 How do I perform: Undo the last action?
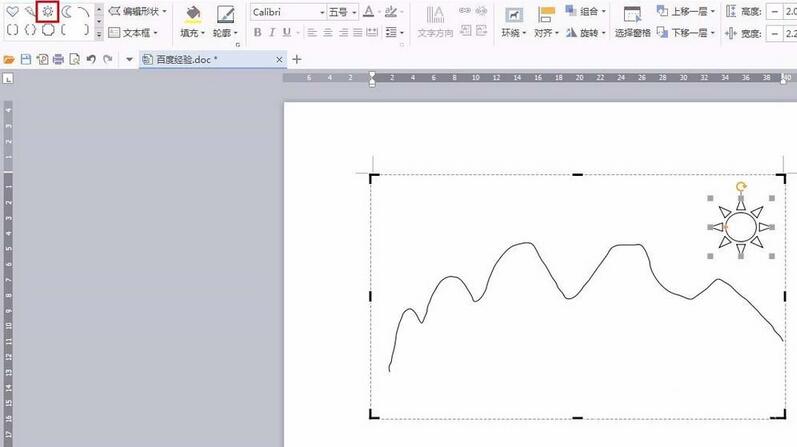pos(91,59)
